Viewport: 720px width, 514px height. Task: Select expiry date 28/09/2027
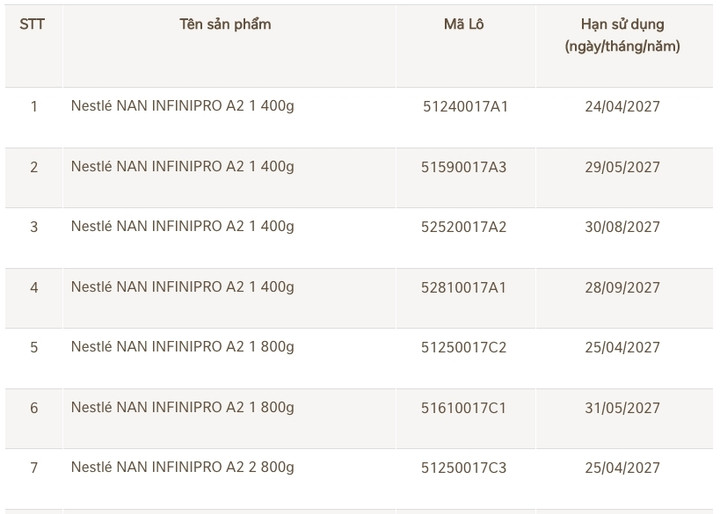tap(622, 287)
